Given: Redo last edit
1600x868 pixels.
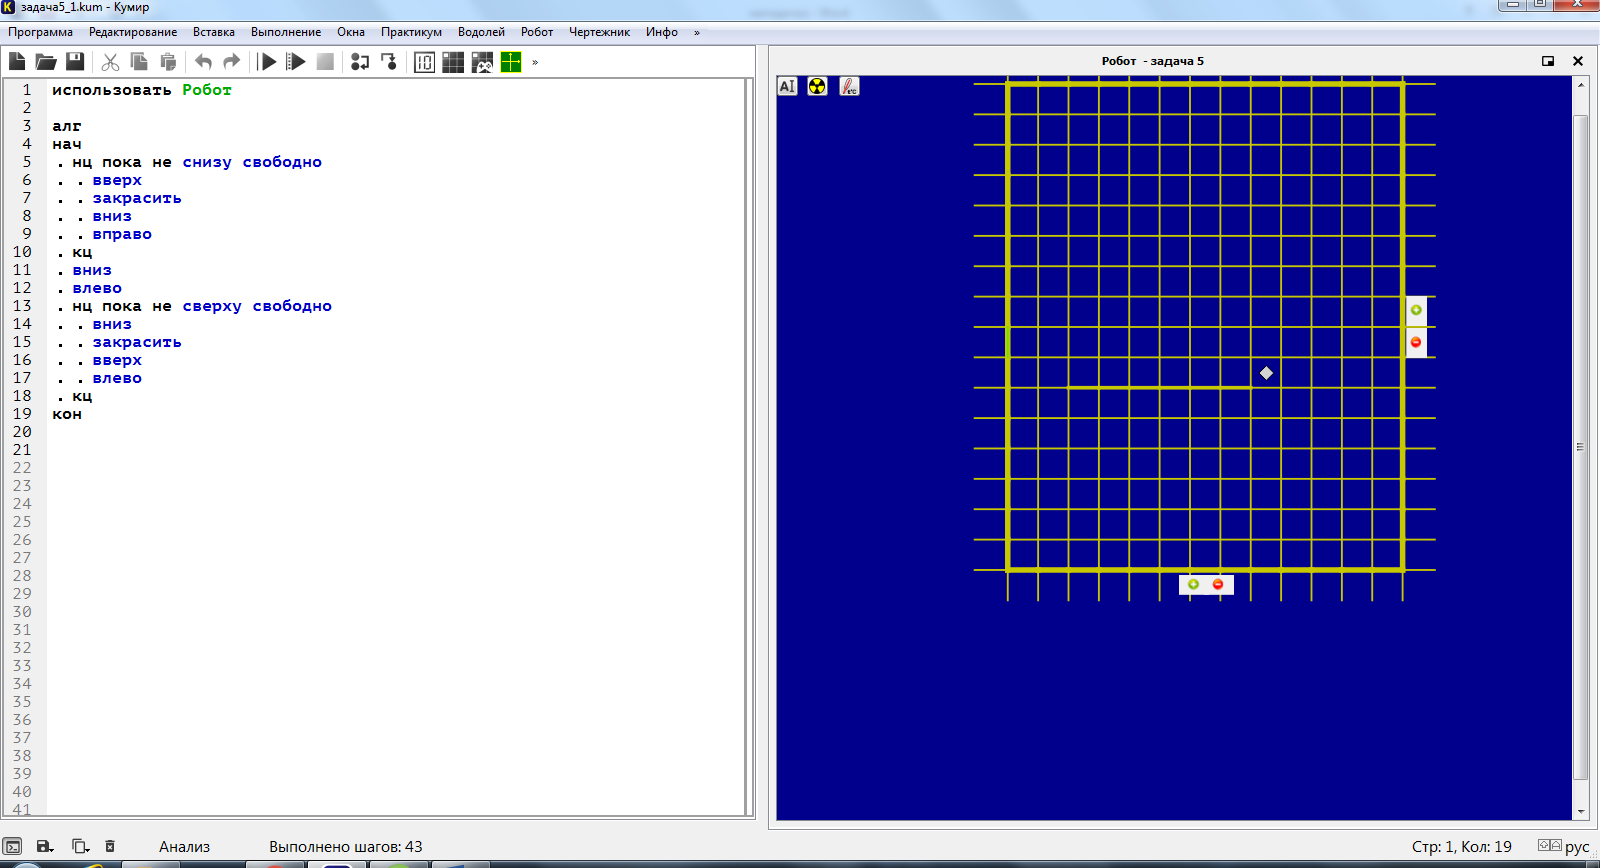Looking at the screenshot, I should (232, 62).
